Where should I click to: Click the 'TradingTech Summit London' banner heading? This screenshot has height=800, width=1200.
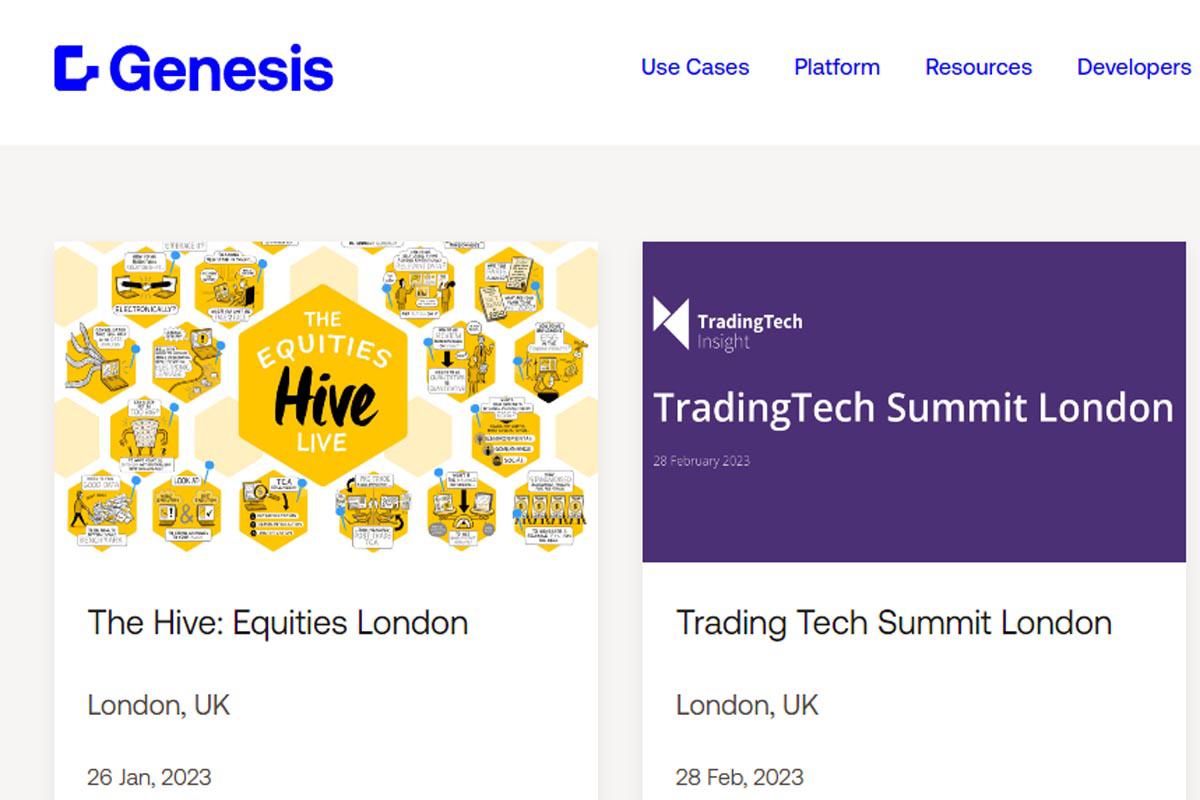click(x=913, y=408)
